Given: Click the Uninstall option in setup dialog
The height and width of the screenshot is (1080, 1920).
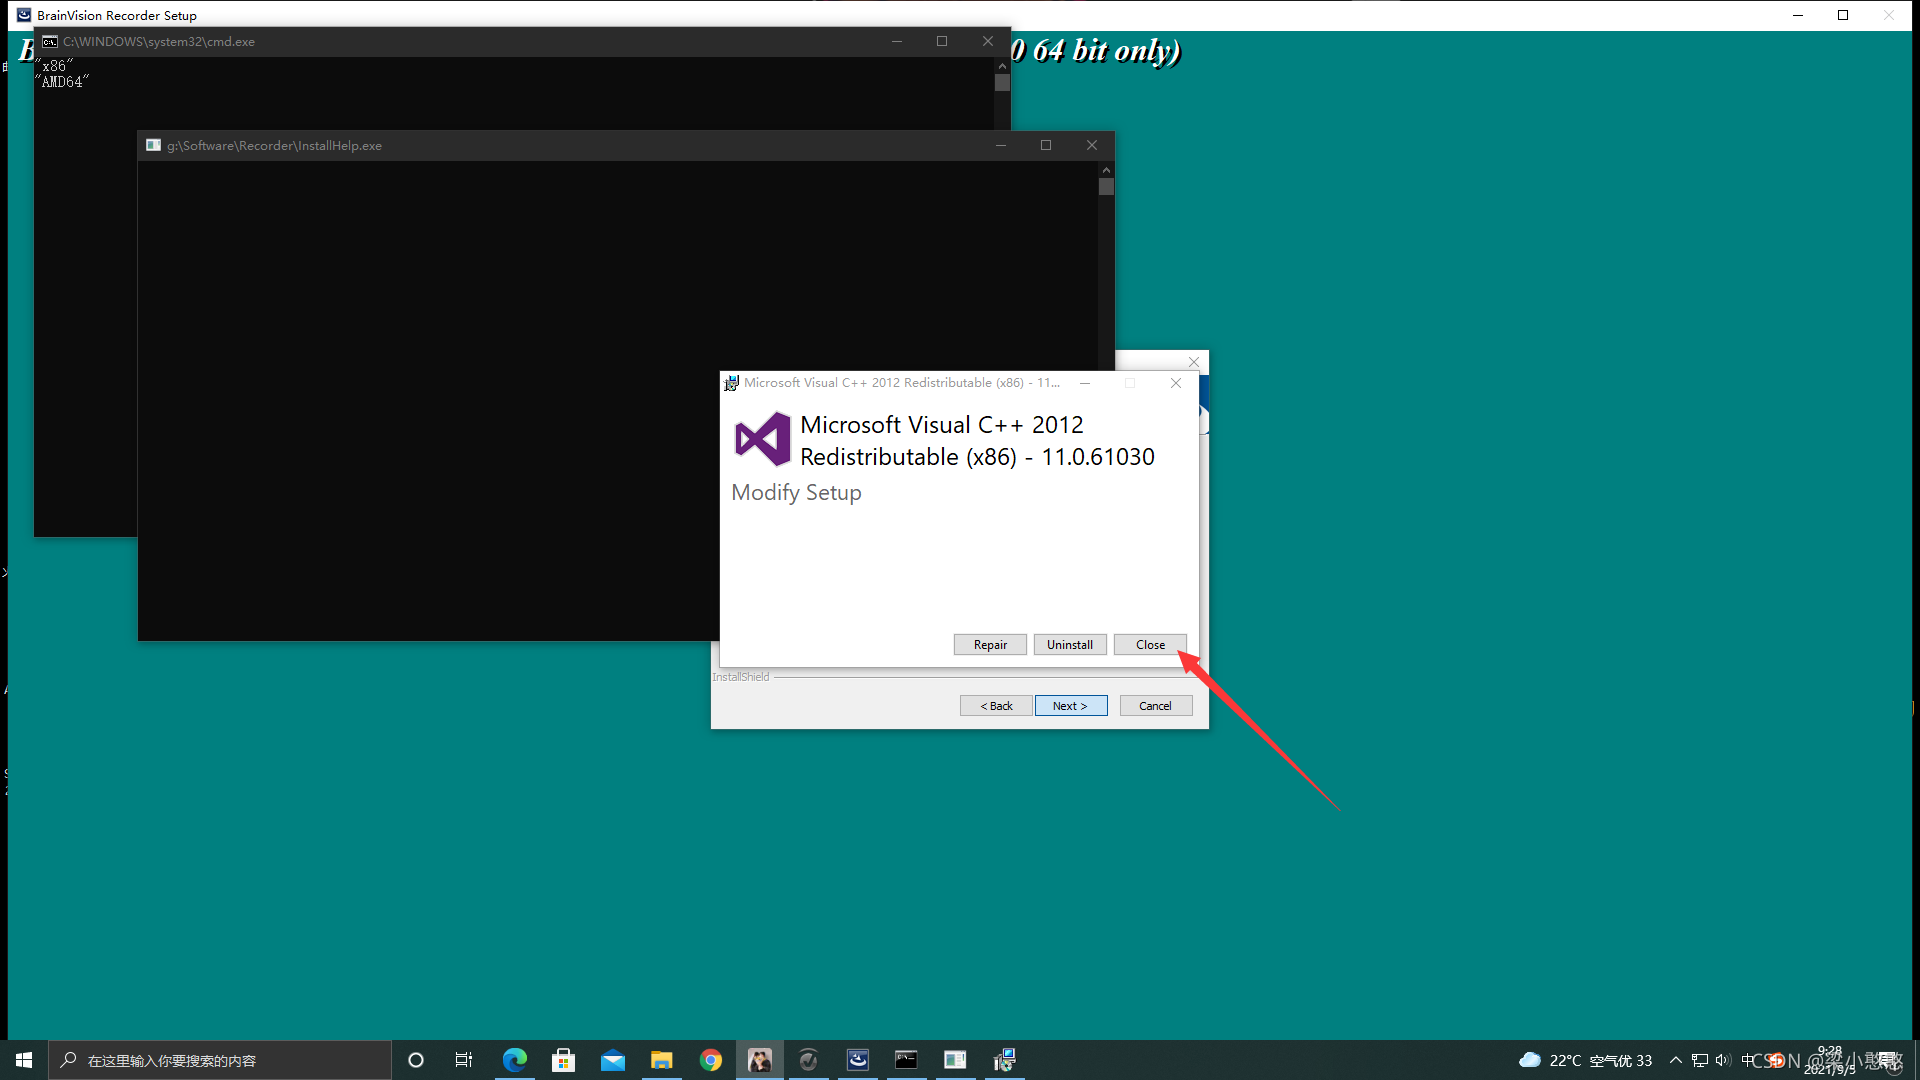Looking at the screenshot, I should click(x=1069, y=644).
